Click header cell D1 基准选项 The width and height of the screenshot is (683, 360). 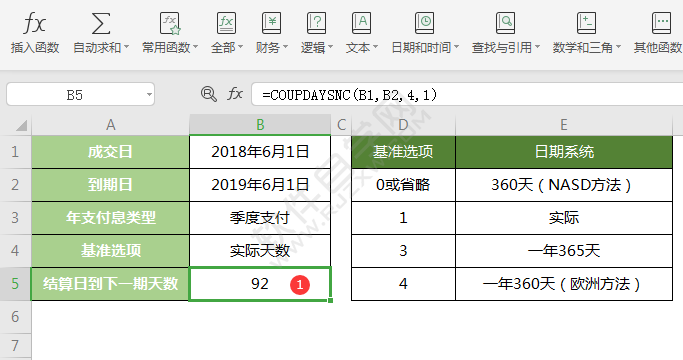pos(403,152)
